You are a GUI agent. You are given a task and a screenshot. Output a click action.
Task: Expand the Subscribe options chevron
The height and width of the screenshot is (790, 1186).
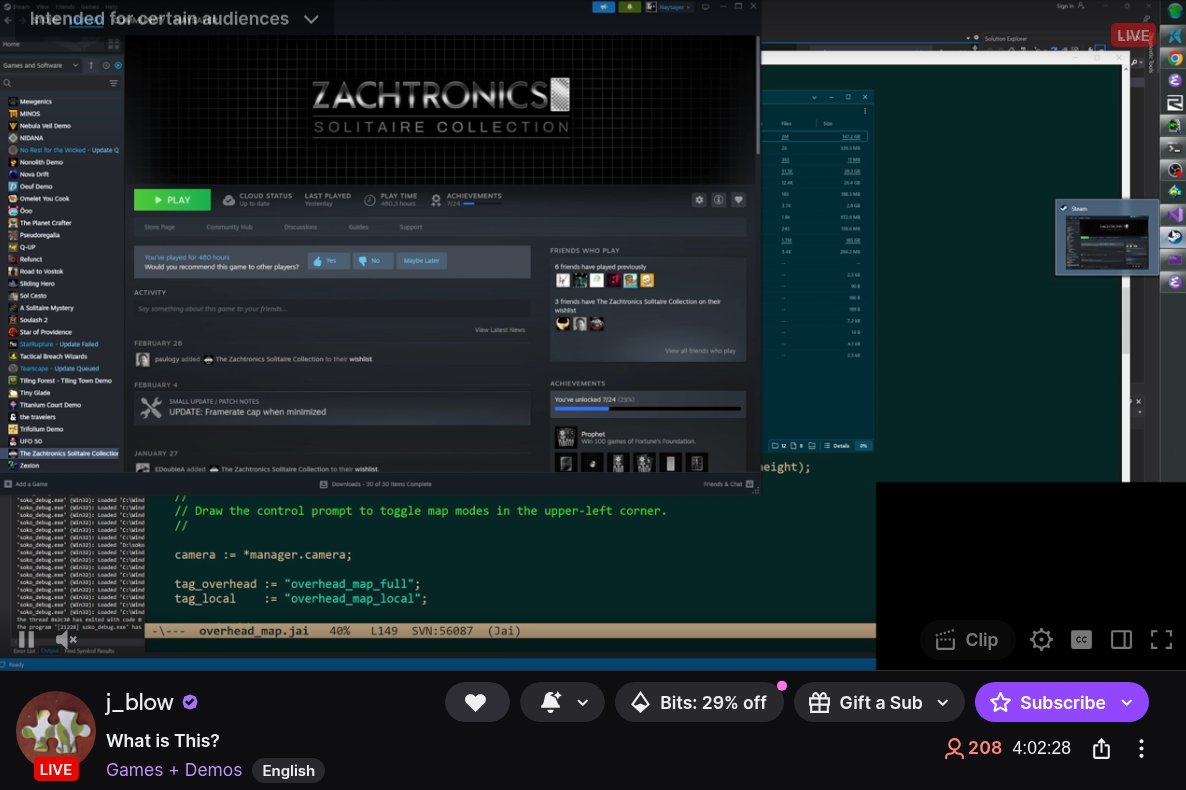pyautogui.click(x=1127, y=702)
